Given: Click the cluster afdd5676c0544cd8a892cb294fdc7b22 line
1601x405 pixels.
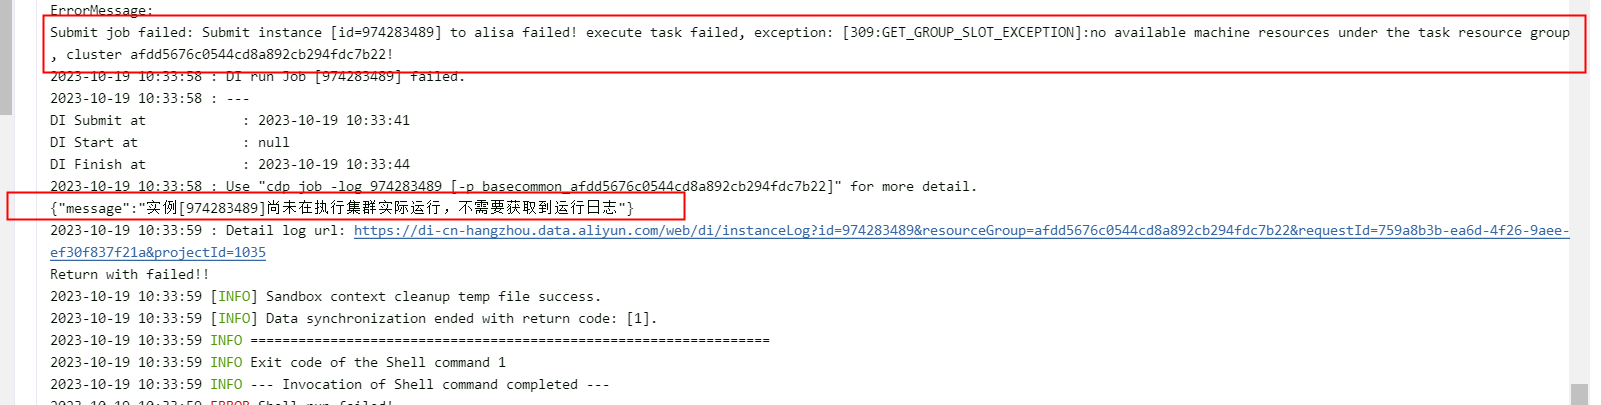Looking at the screenshot, I should 222,55.
